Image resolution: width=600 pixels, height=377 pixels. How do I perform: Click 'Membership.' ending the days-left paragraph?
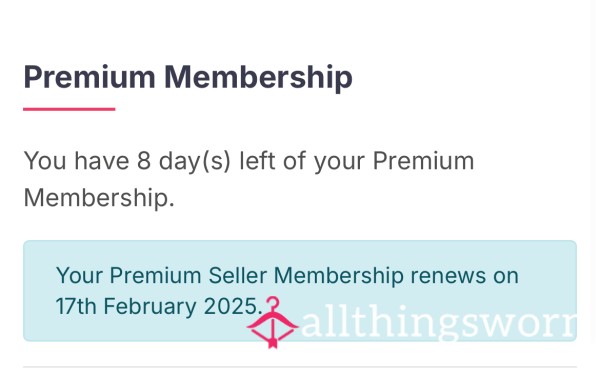tap(99, 197)
